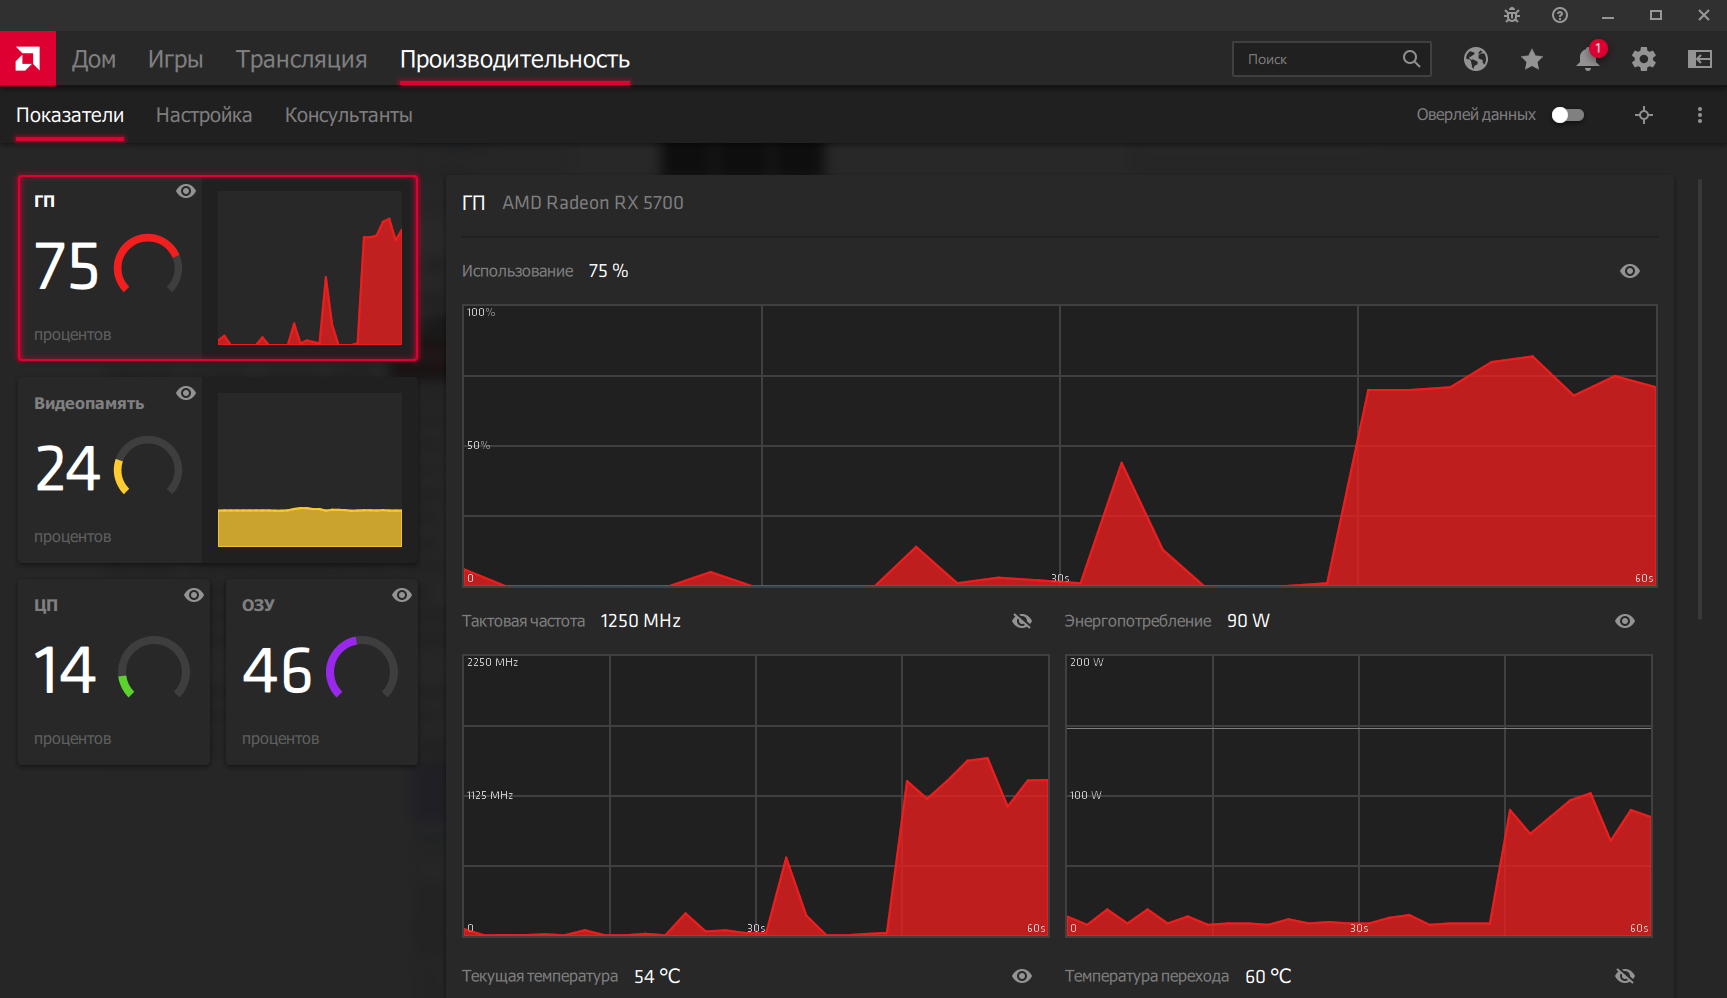Select the ЦП 14 percent card
Screen dimensions: 1727x998
(114, 672)
